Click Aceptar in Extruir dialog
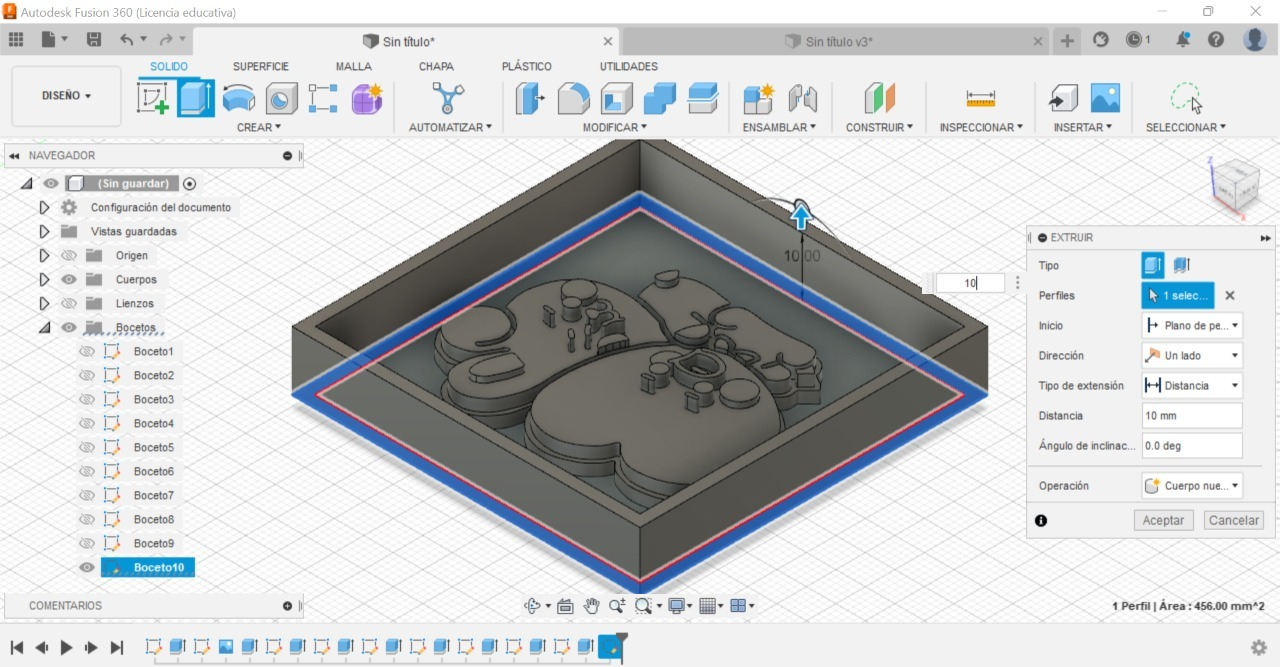This screenshot has height=667, width=1280. pyautogui.click(x=1163, y=521)
